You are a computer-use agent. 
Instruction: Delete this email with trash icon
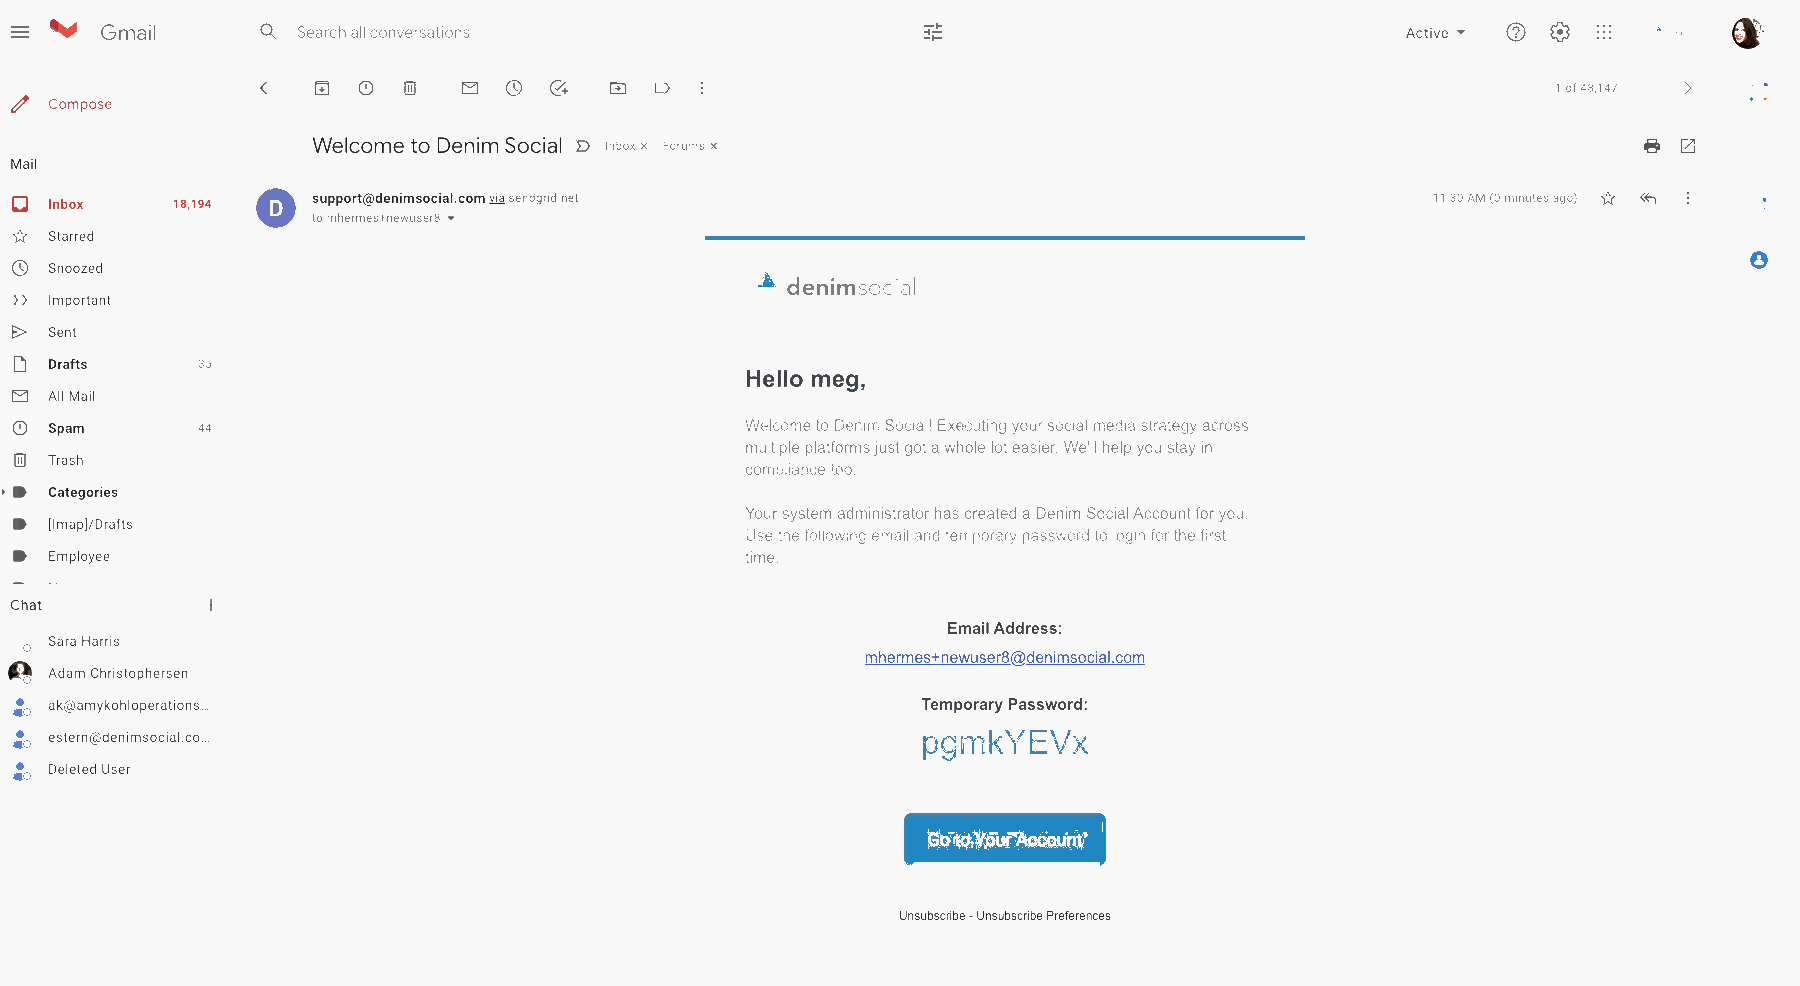[x=410, y=88]
